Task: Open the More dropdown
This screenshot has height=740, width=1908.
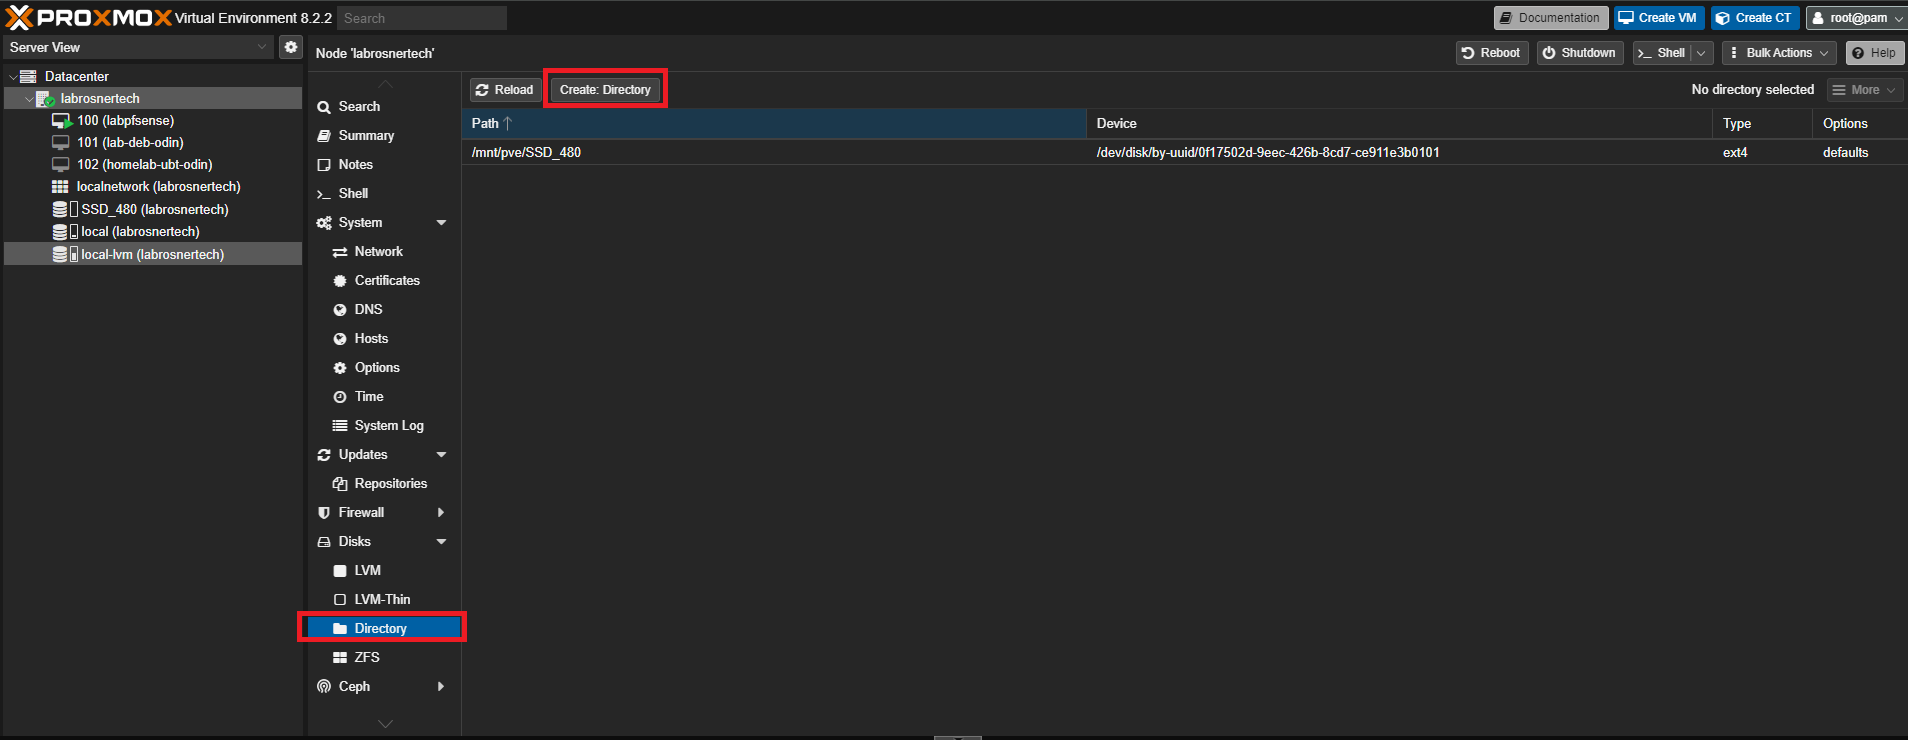Action: click(1864, 90)
